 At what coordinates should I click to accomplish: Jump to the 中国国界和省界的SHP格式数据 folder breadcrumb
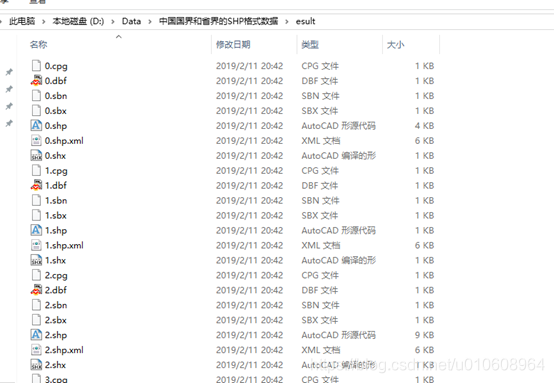[x=218, y=21]
